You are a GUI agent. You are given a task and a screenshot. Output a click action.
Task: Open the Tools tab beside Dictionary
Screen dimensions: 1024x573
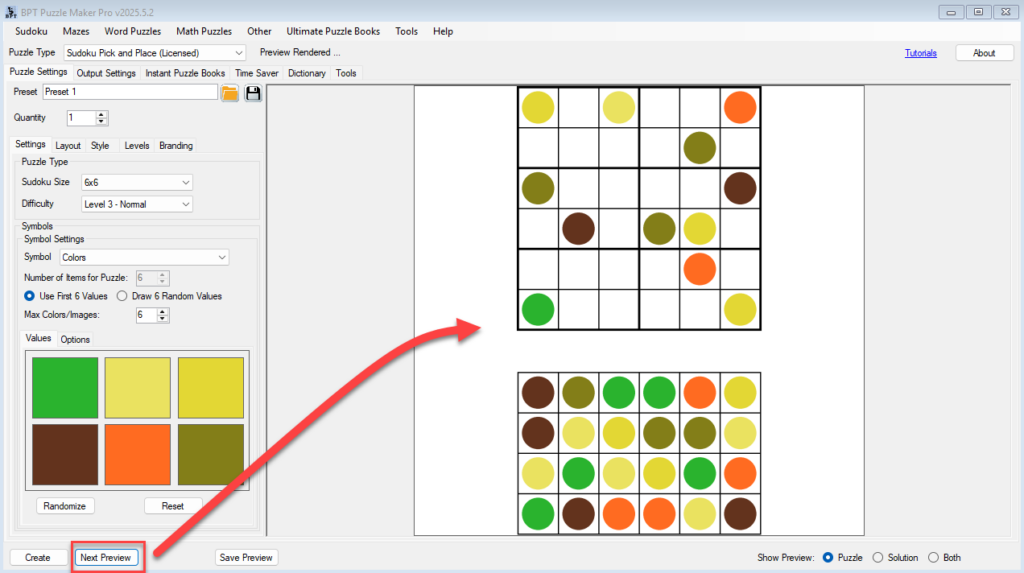[x=346, y=73]
